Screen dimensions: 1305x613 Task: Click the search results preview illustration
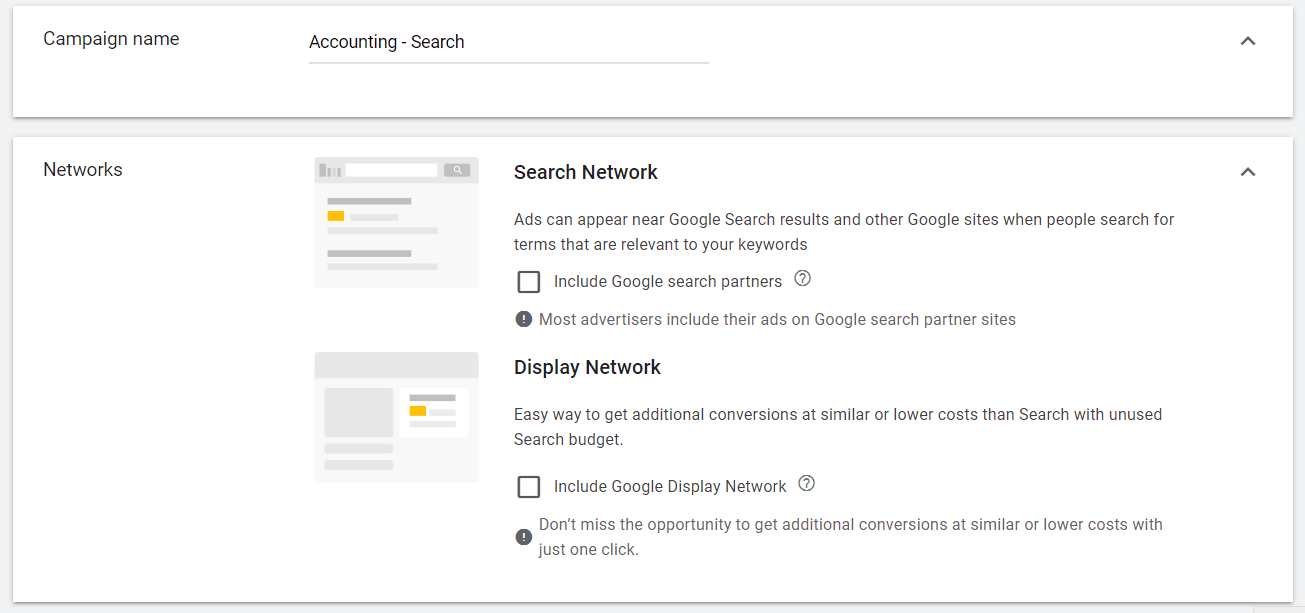(396, 221)
